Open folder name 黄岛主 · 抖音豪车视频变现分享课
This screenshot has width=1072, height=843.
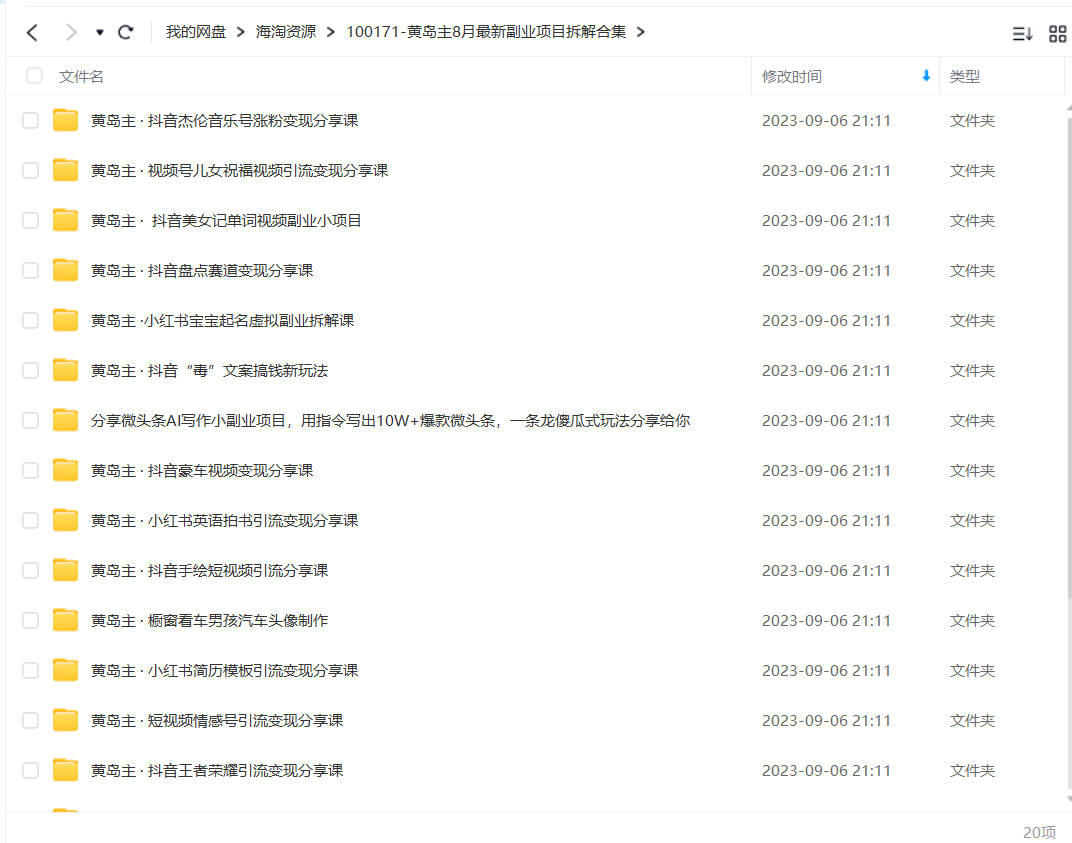click(202, 470)
